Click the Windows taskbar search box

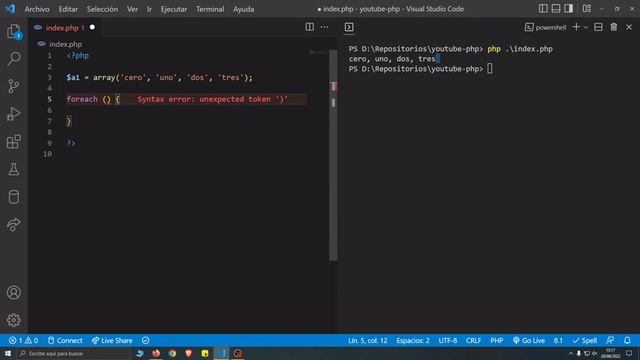pos(73,353)
